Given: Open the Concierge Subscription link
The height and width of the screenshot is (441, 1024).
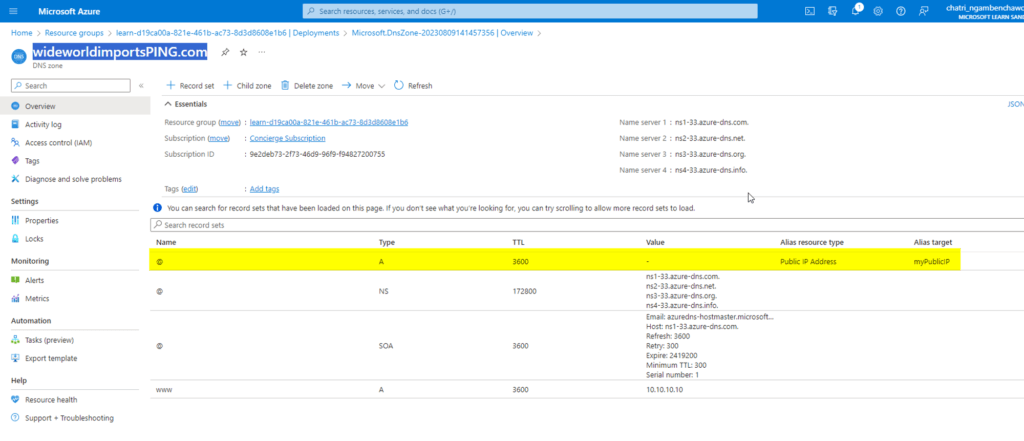Looking at the screenshot, I should 287,138.
